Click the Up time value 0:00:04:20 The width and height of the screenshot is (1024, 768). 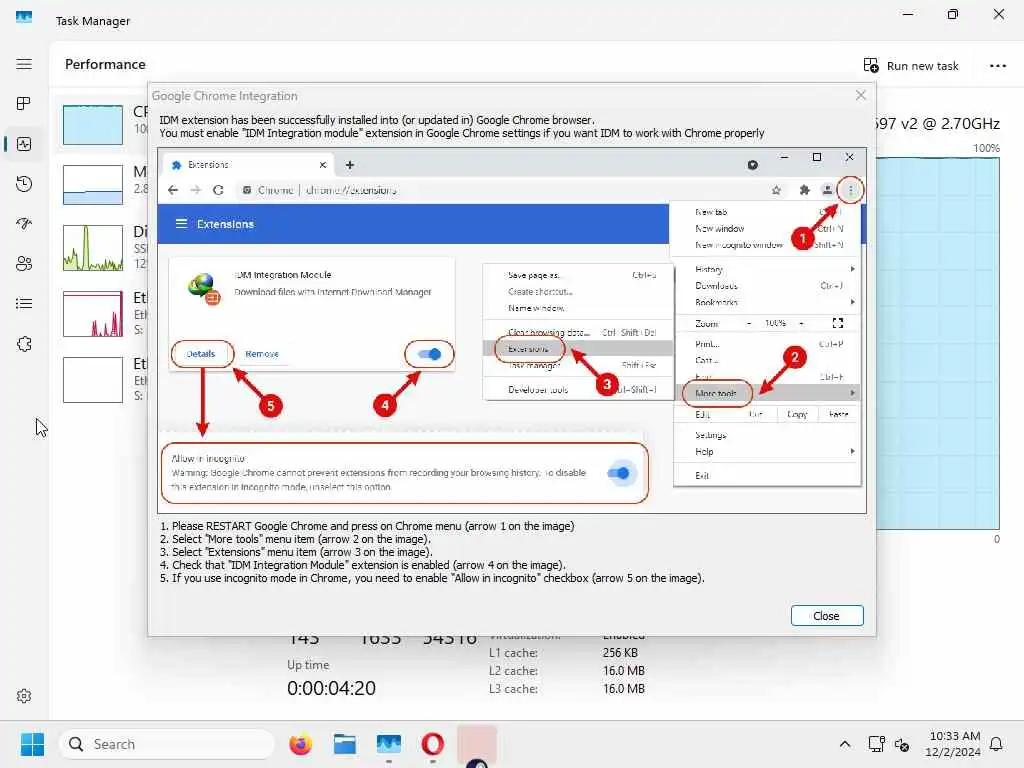[331, 688]
